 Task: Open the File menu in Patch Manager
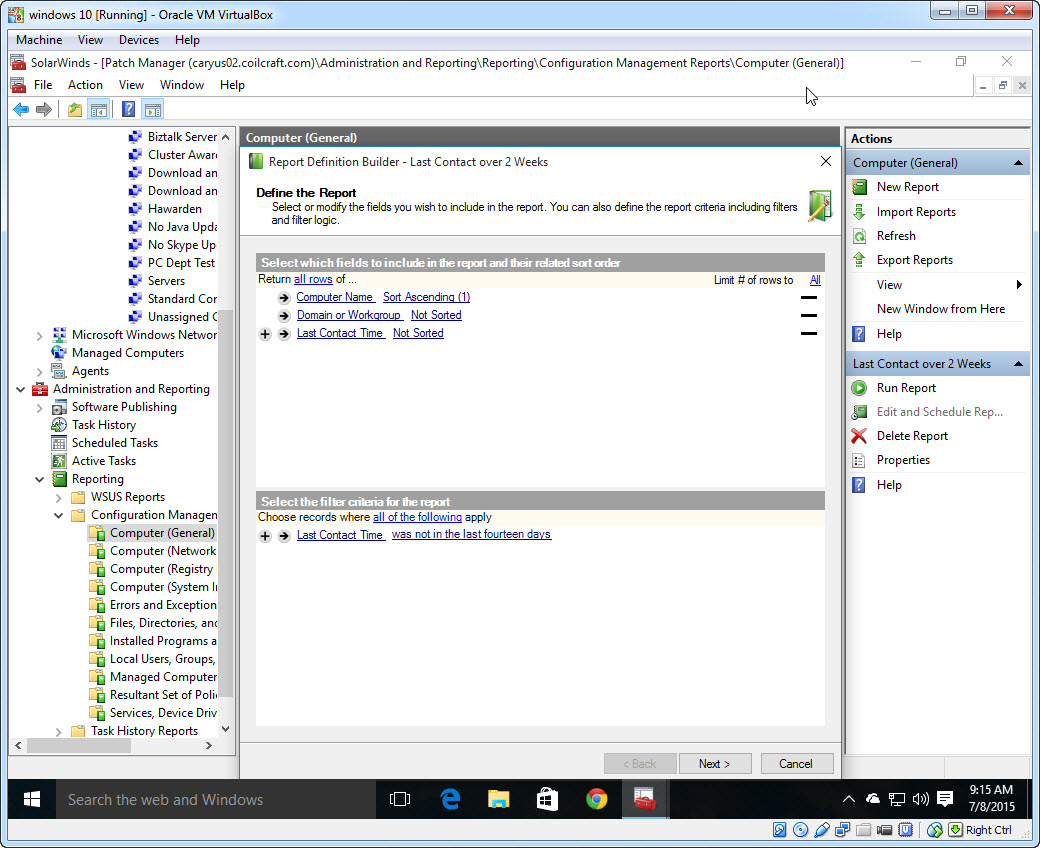[43, 85]
